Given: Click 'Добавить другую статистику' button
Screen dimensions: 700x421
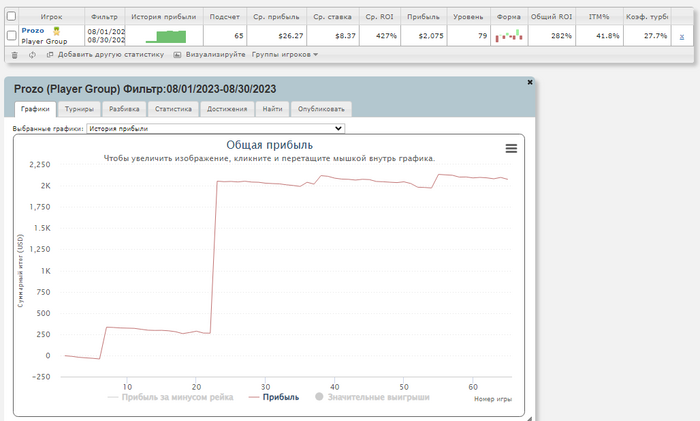Looking at the screenshot, I should tap(105, 54).
